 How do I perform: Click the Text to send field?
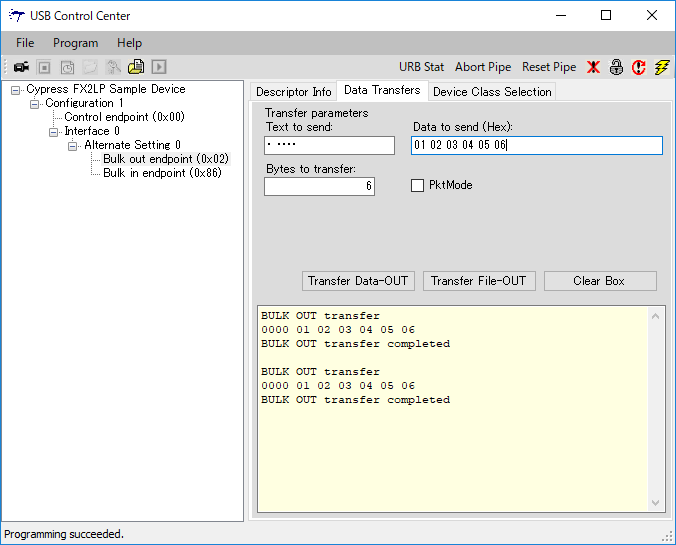click(x=329, y=145)
